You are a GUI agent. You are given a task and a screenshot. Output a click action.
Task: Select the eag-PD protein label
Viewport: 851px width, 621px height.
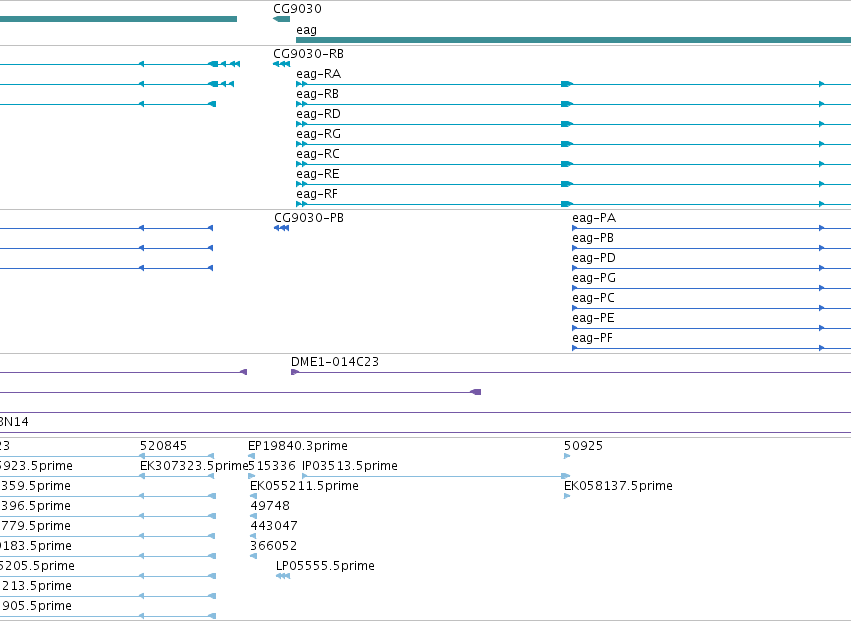(x=594, y=258)
